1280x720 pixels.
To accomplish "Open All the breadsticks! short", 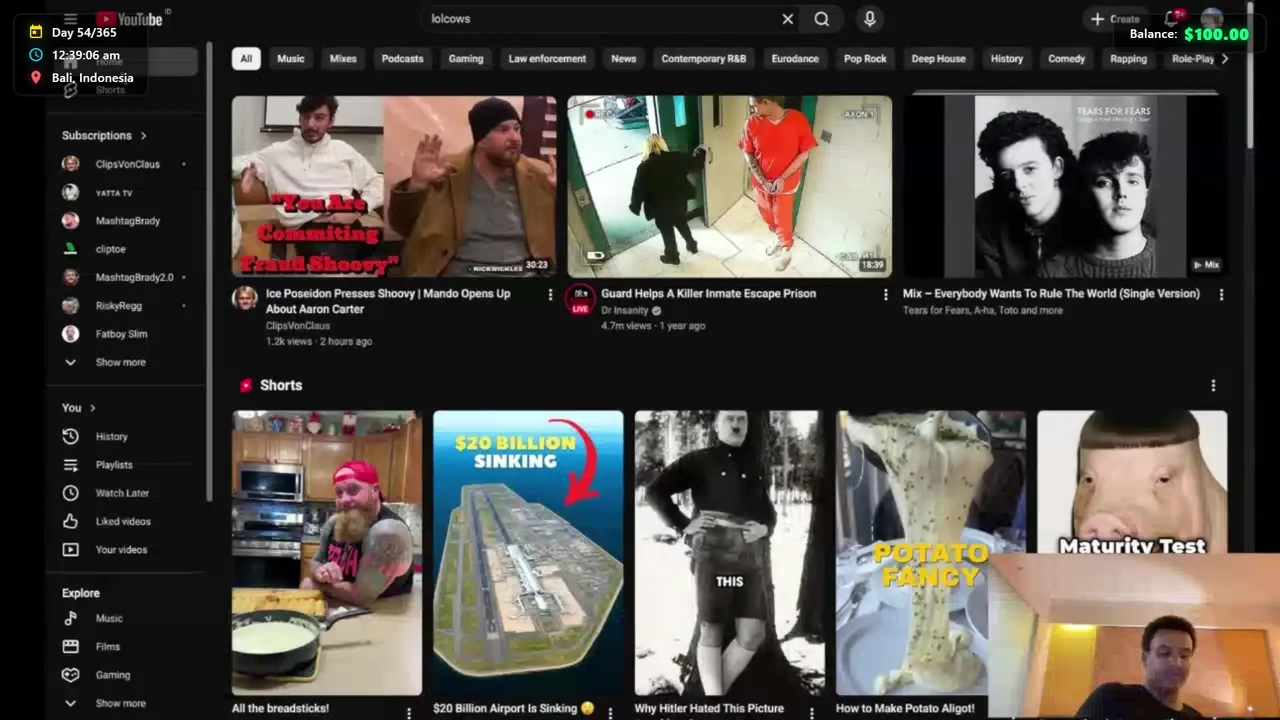I will pyautogui.click(x=327, y=552).
